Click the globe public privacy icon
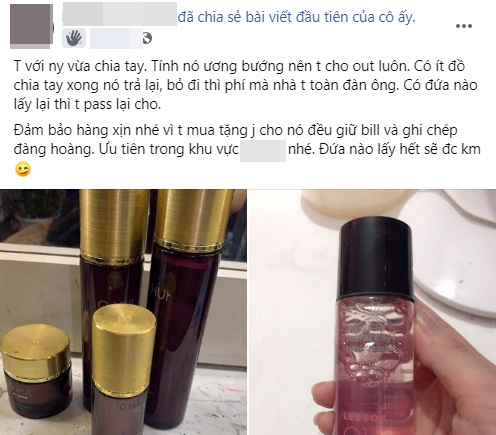 [x=147, y=38]
